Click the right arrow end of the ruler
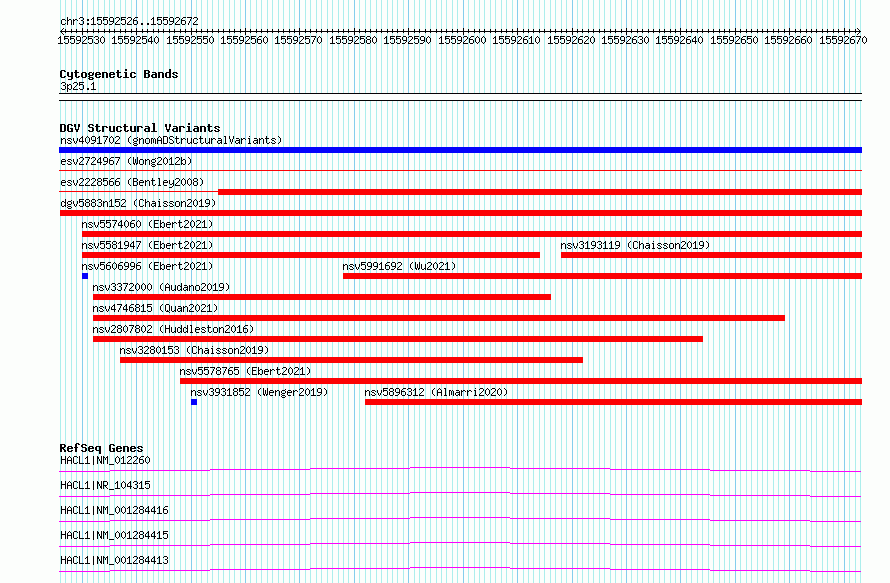 coord(859,31)
